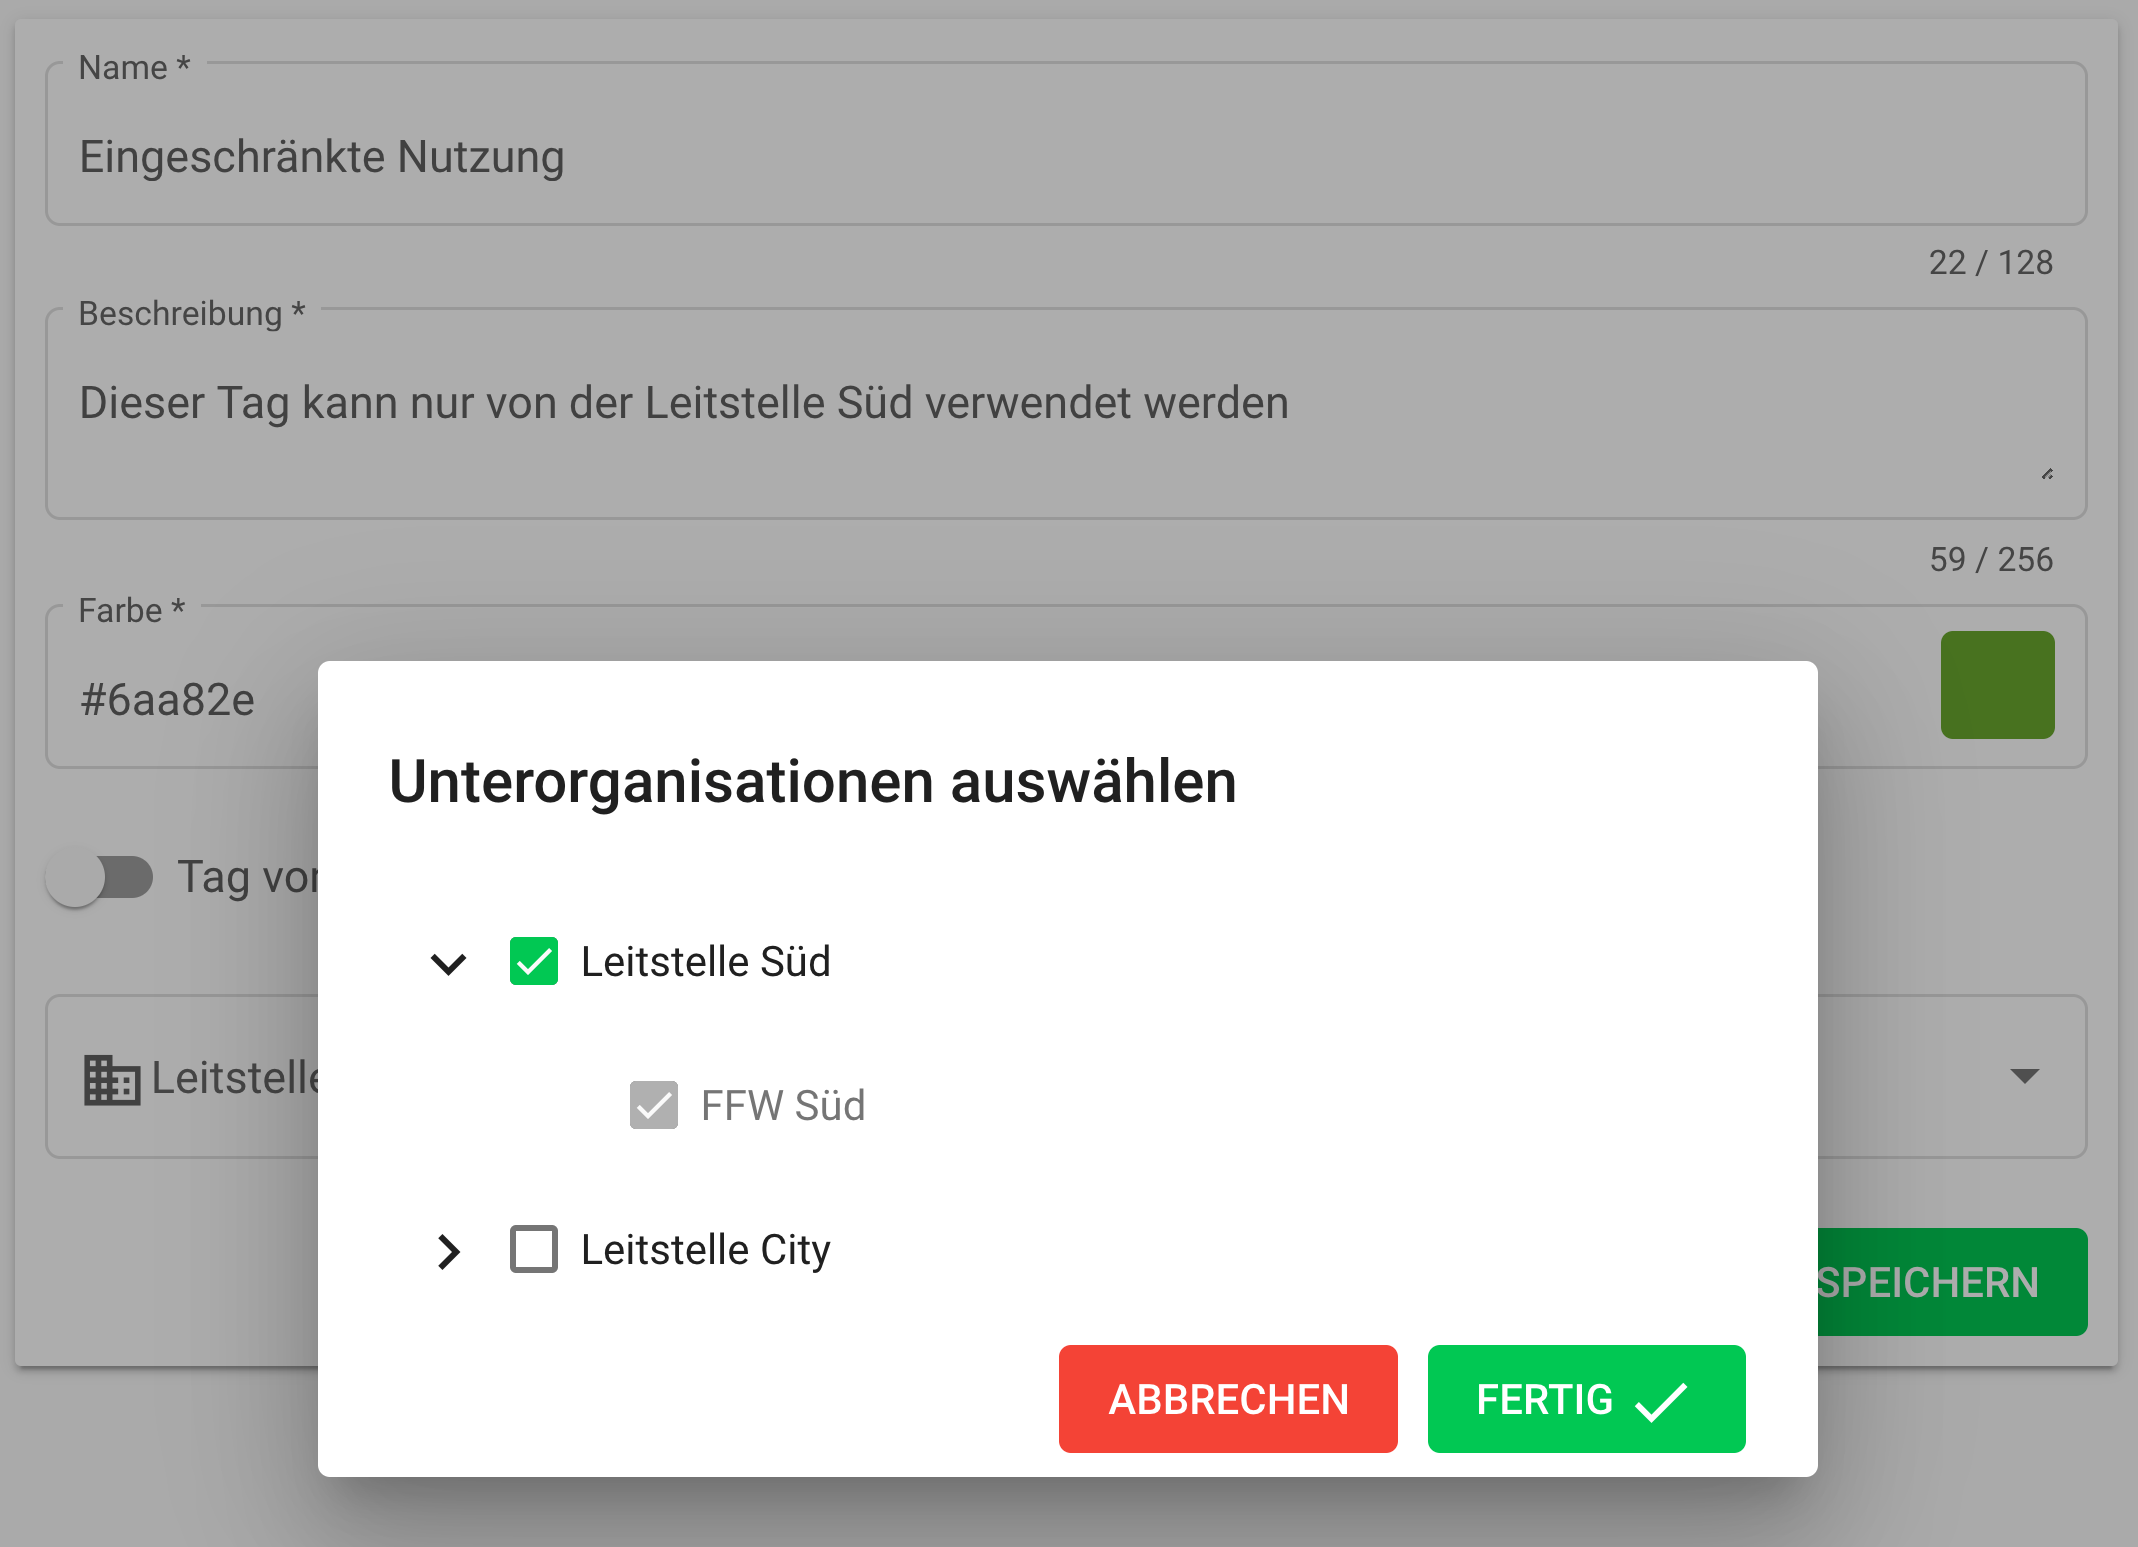Click the building organization icon
Image resolution: width=2138 pixels, height=1547 pixels.
tap(112, 1079)
